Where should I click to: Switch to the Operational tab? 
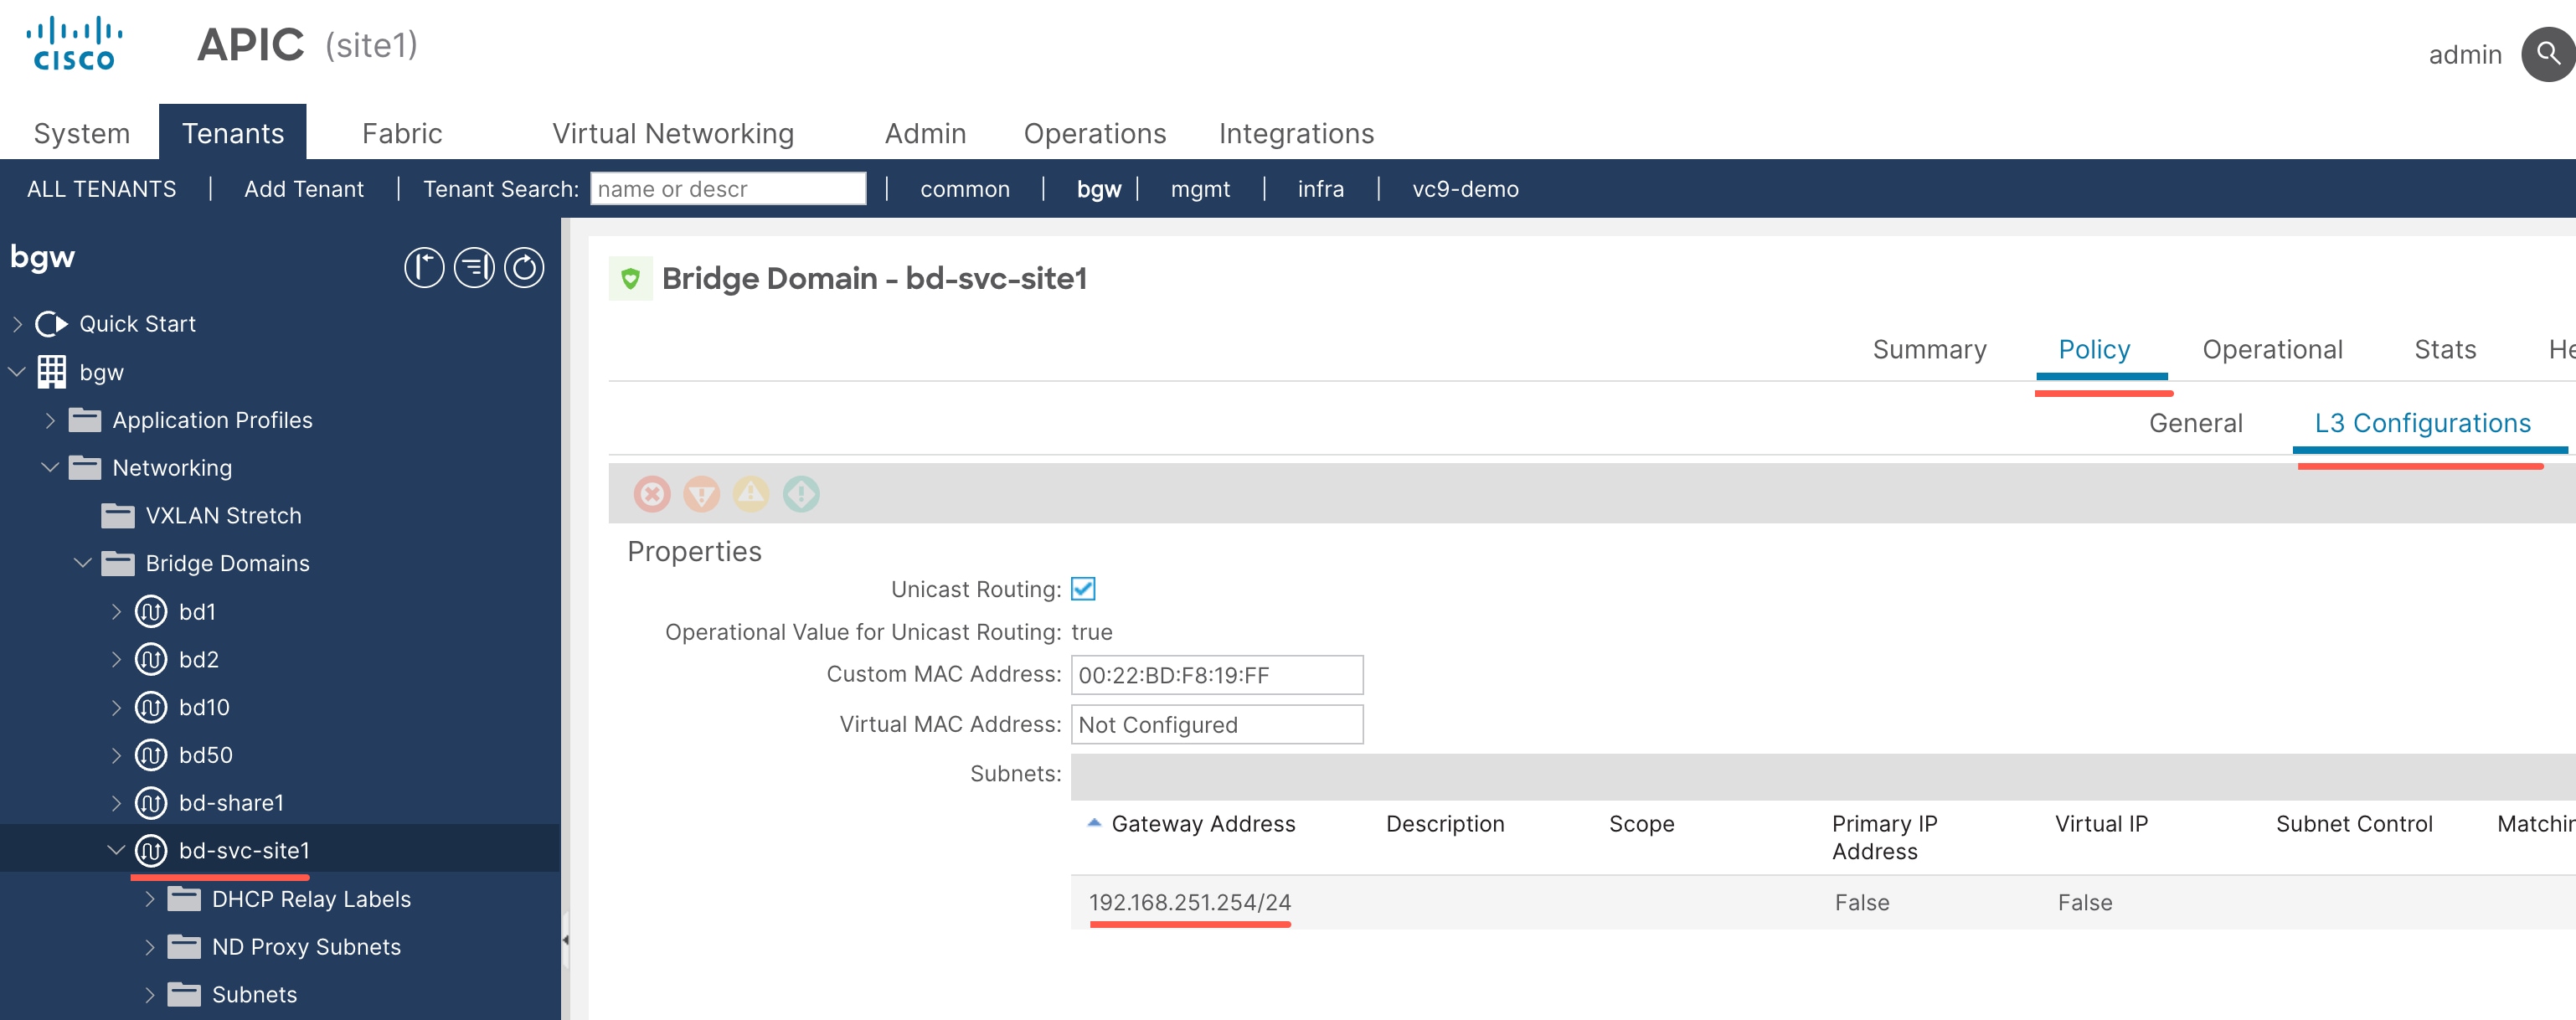point(2272,350)
